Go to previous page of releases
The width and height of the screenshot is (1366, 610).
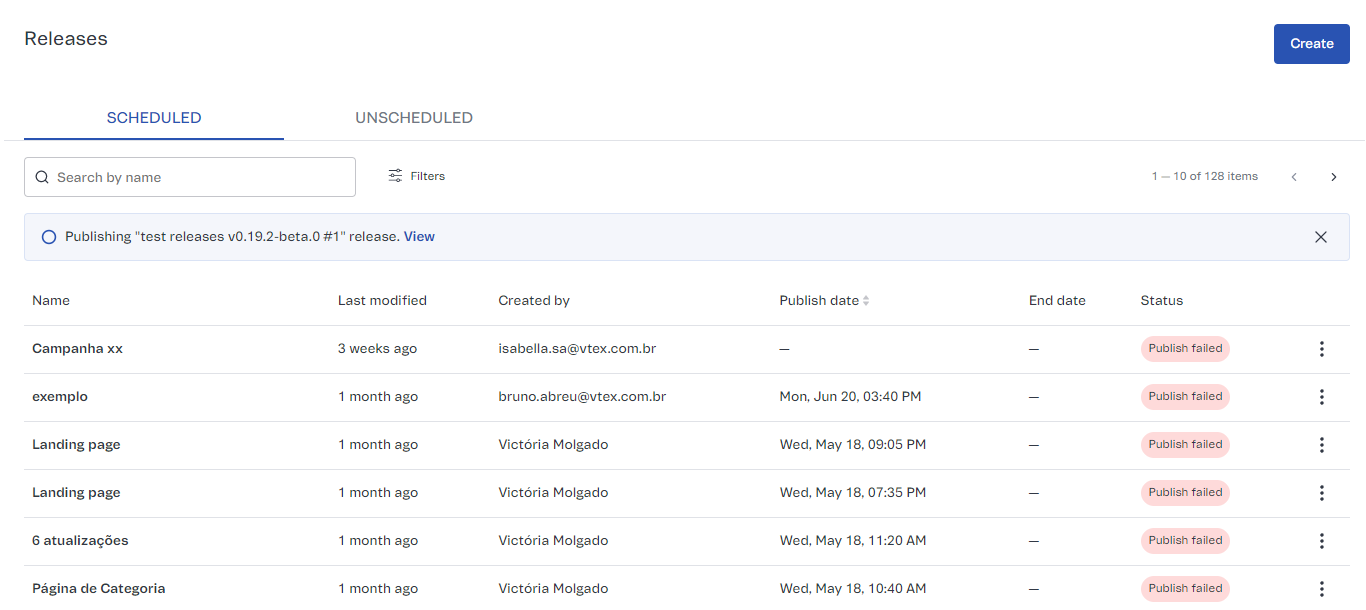point(1294,177)
